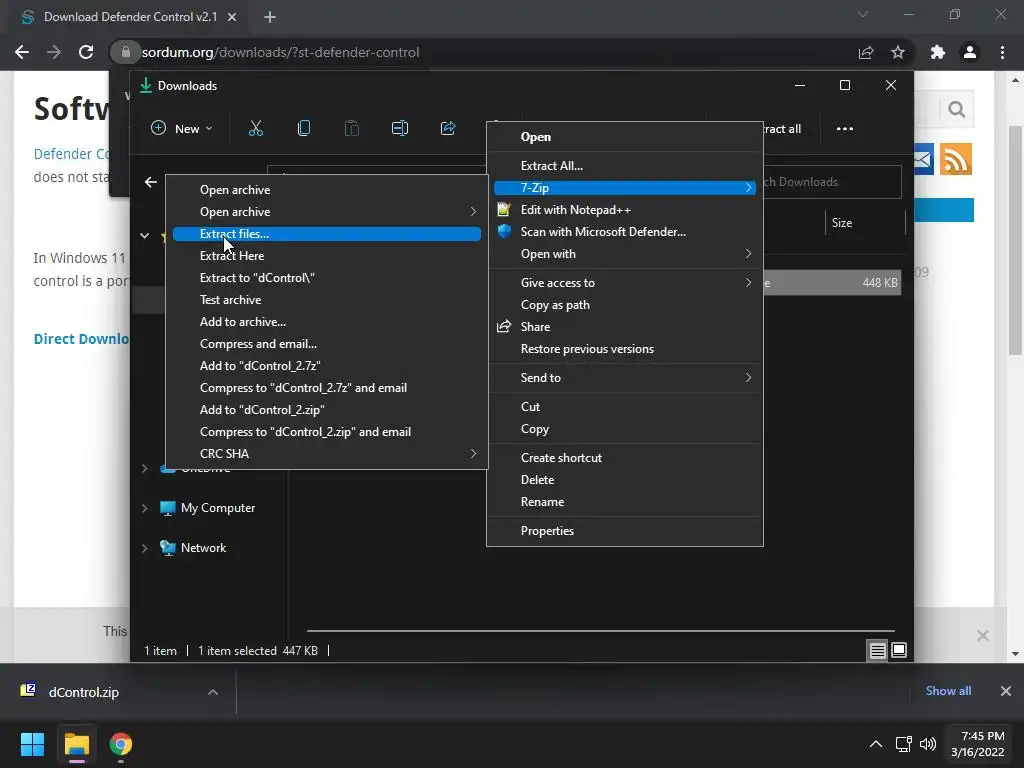This screenshot has width=1024, height=768.
Task: Click the Rename icon in Explorer toolbar
Action: point(400,129)
